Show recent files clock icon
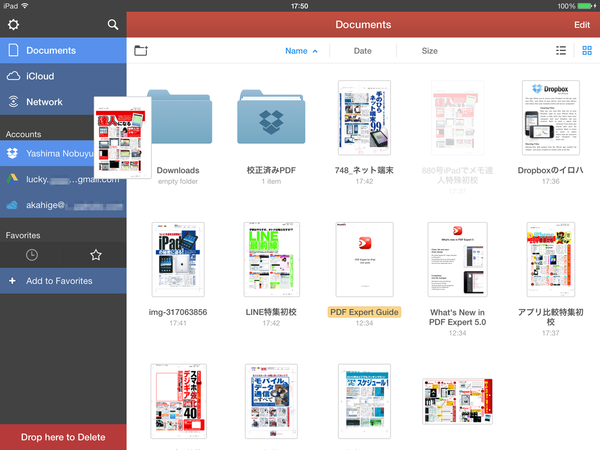This screenshot has height=450, width=600. pos(32,255)
